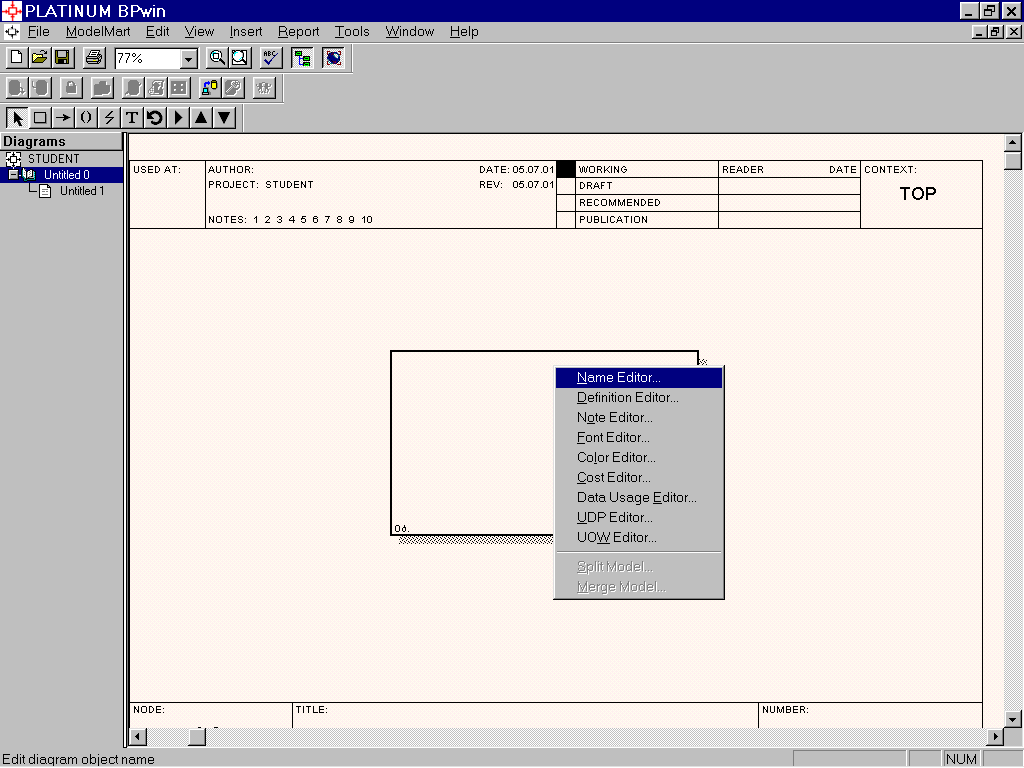The image size is (1024, 768).
Task: Open a file with the folder icon
Action: [x=39, y=58]
